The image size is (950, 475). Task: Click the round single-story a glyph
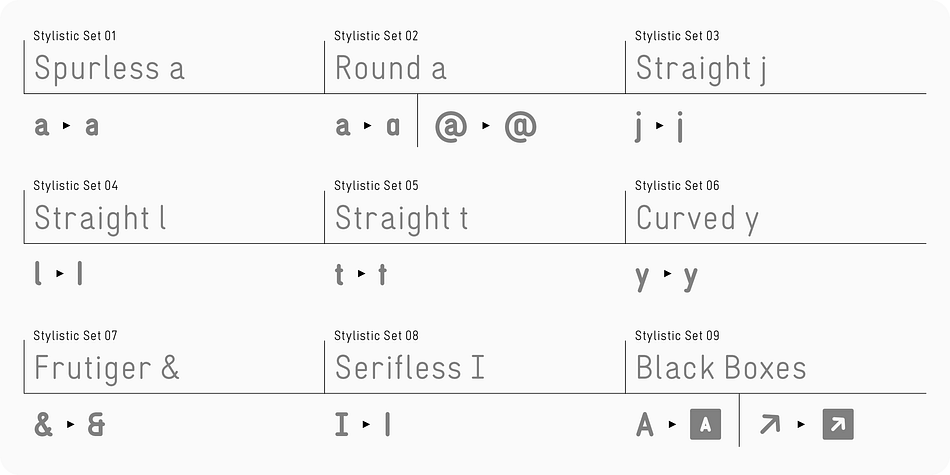393,127
